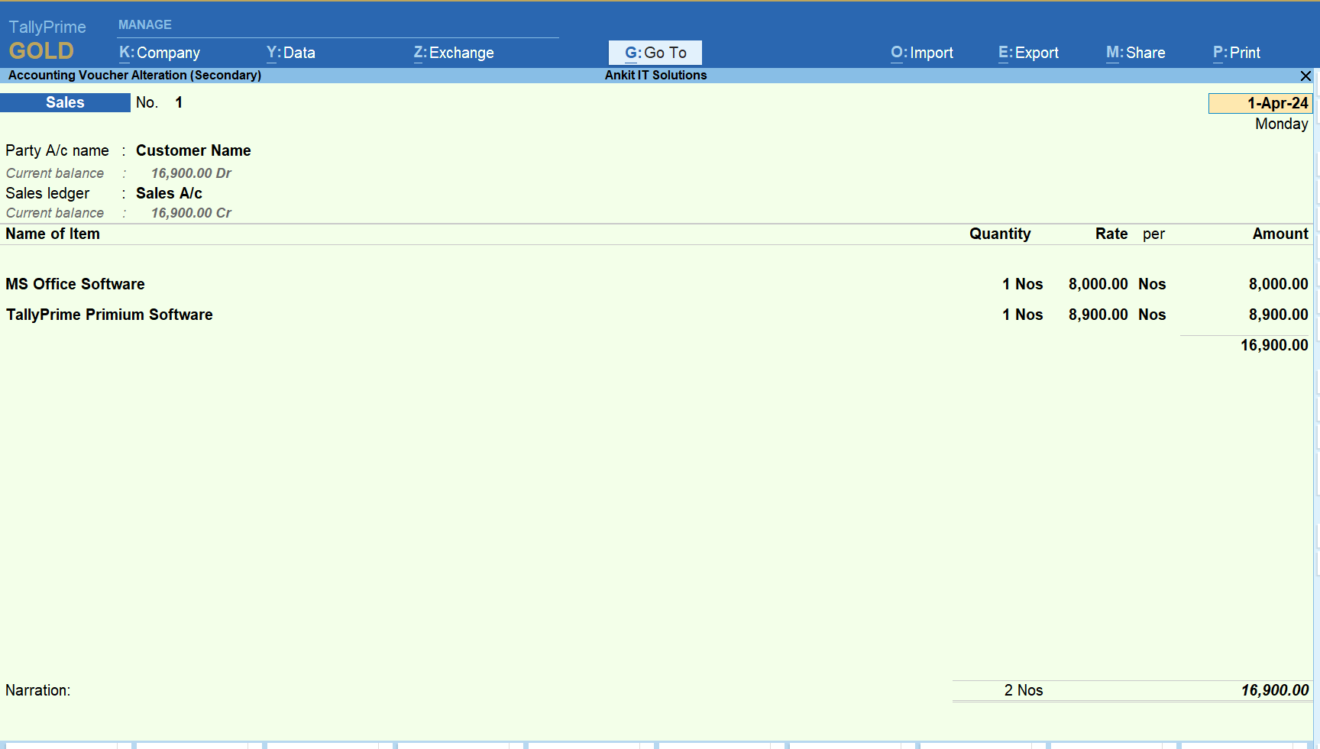Select the MS Office Software item row

click(x=656, y=284)
